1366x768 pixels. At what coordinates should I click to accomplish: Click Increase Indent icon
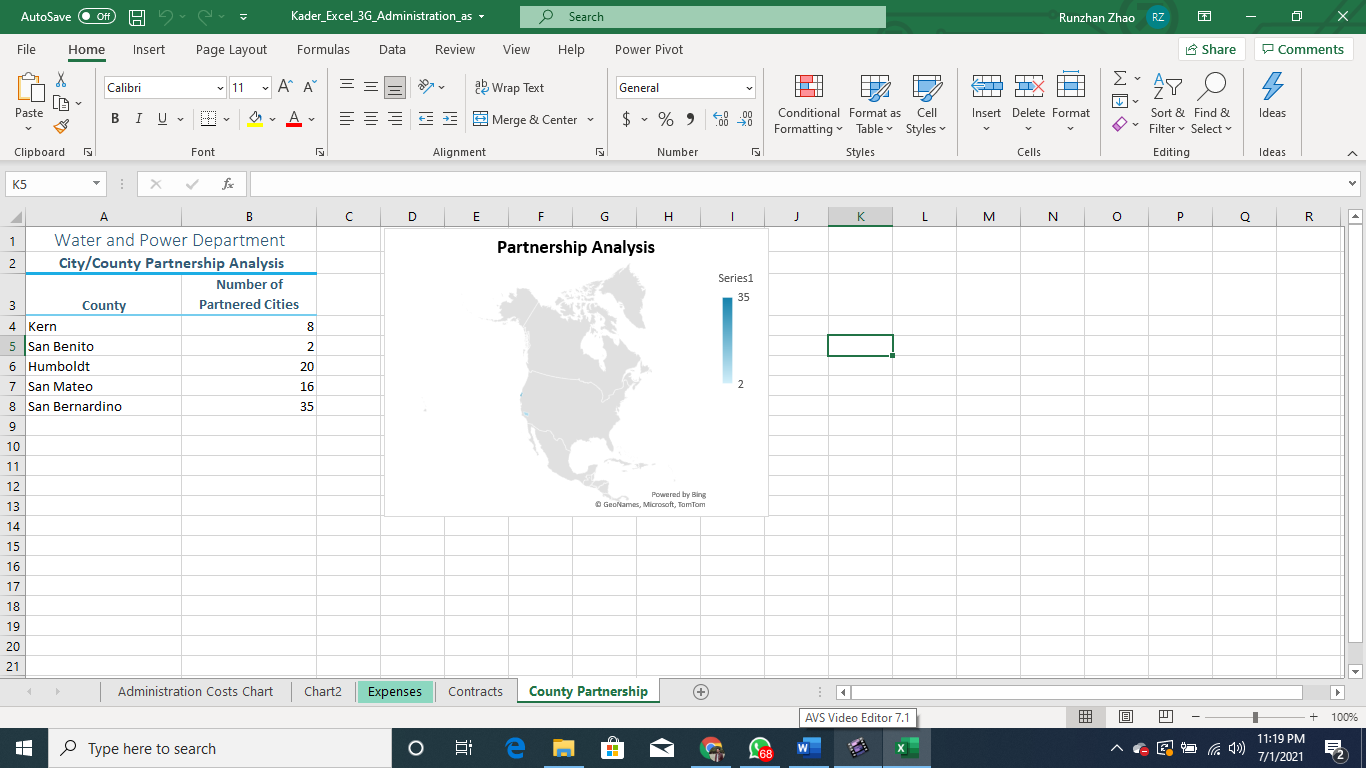click(x=450, y=119)
